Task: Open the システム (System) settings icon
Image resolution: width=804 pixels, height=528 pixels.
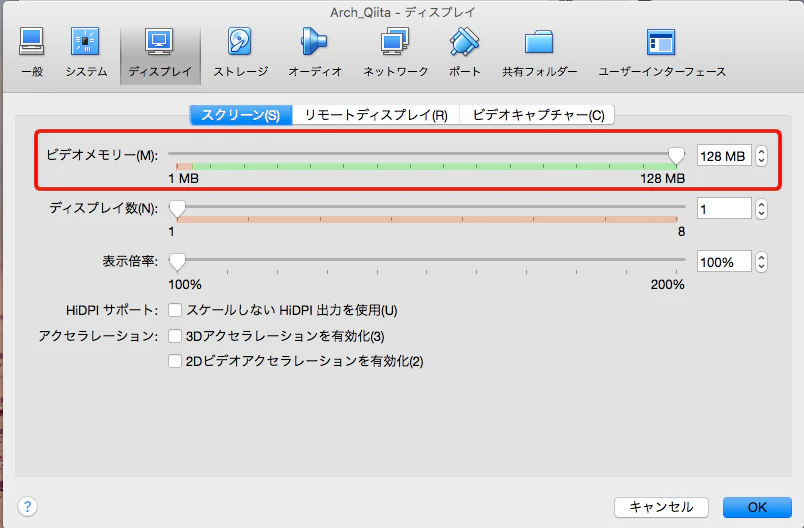Action: (x=86, y=52)
